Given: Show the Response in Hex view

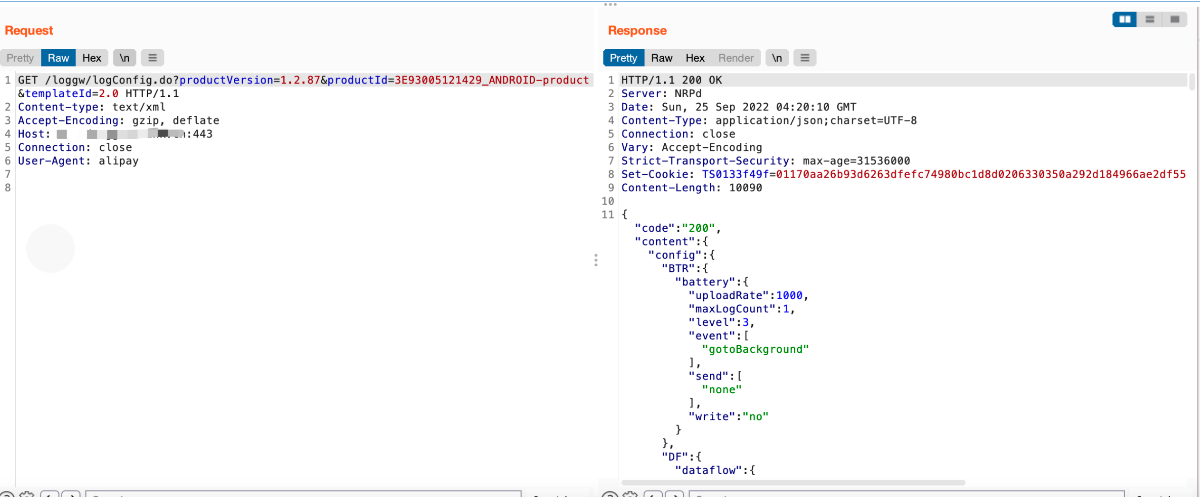Looking at the screenshot, I should coord(695,58).
